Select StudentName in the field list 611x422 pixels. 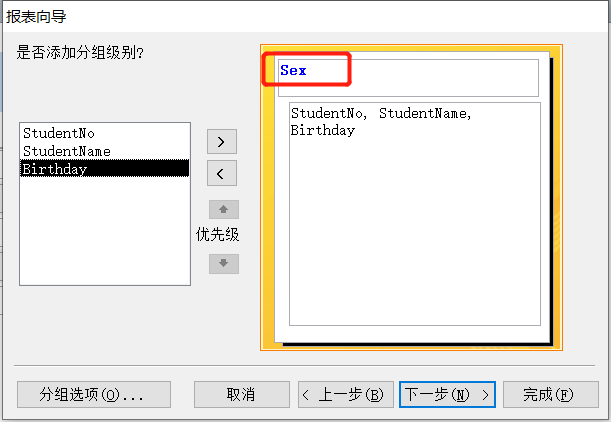[66, 151]
